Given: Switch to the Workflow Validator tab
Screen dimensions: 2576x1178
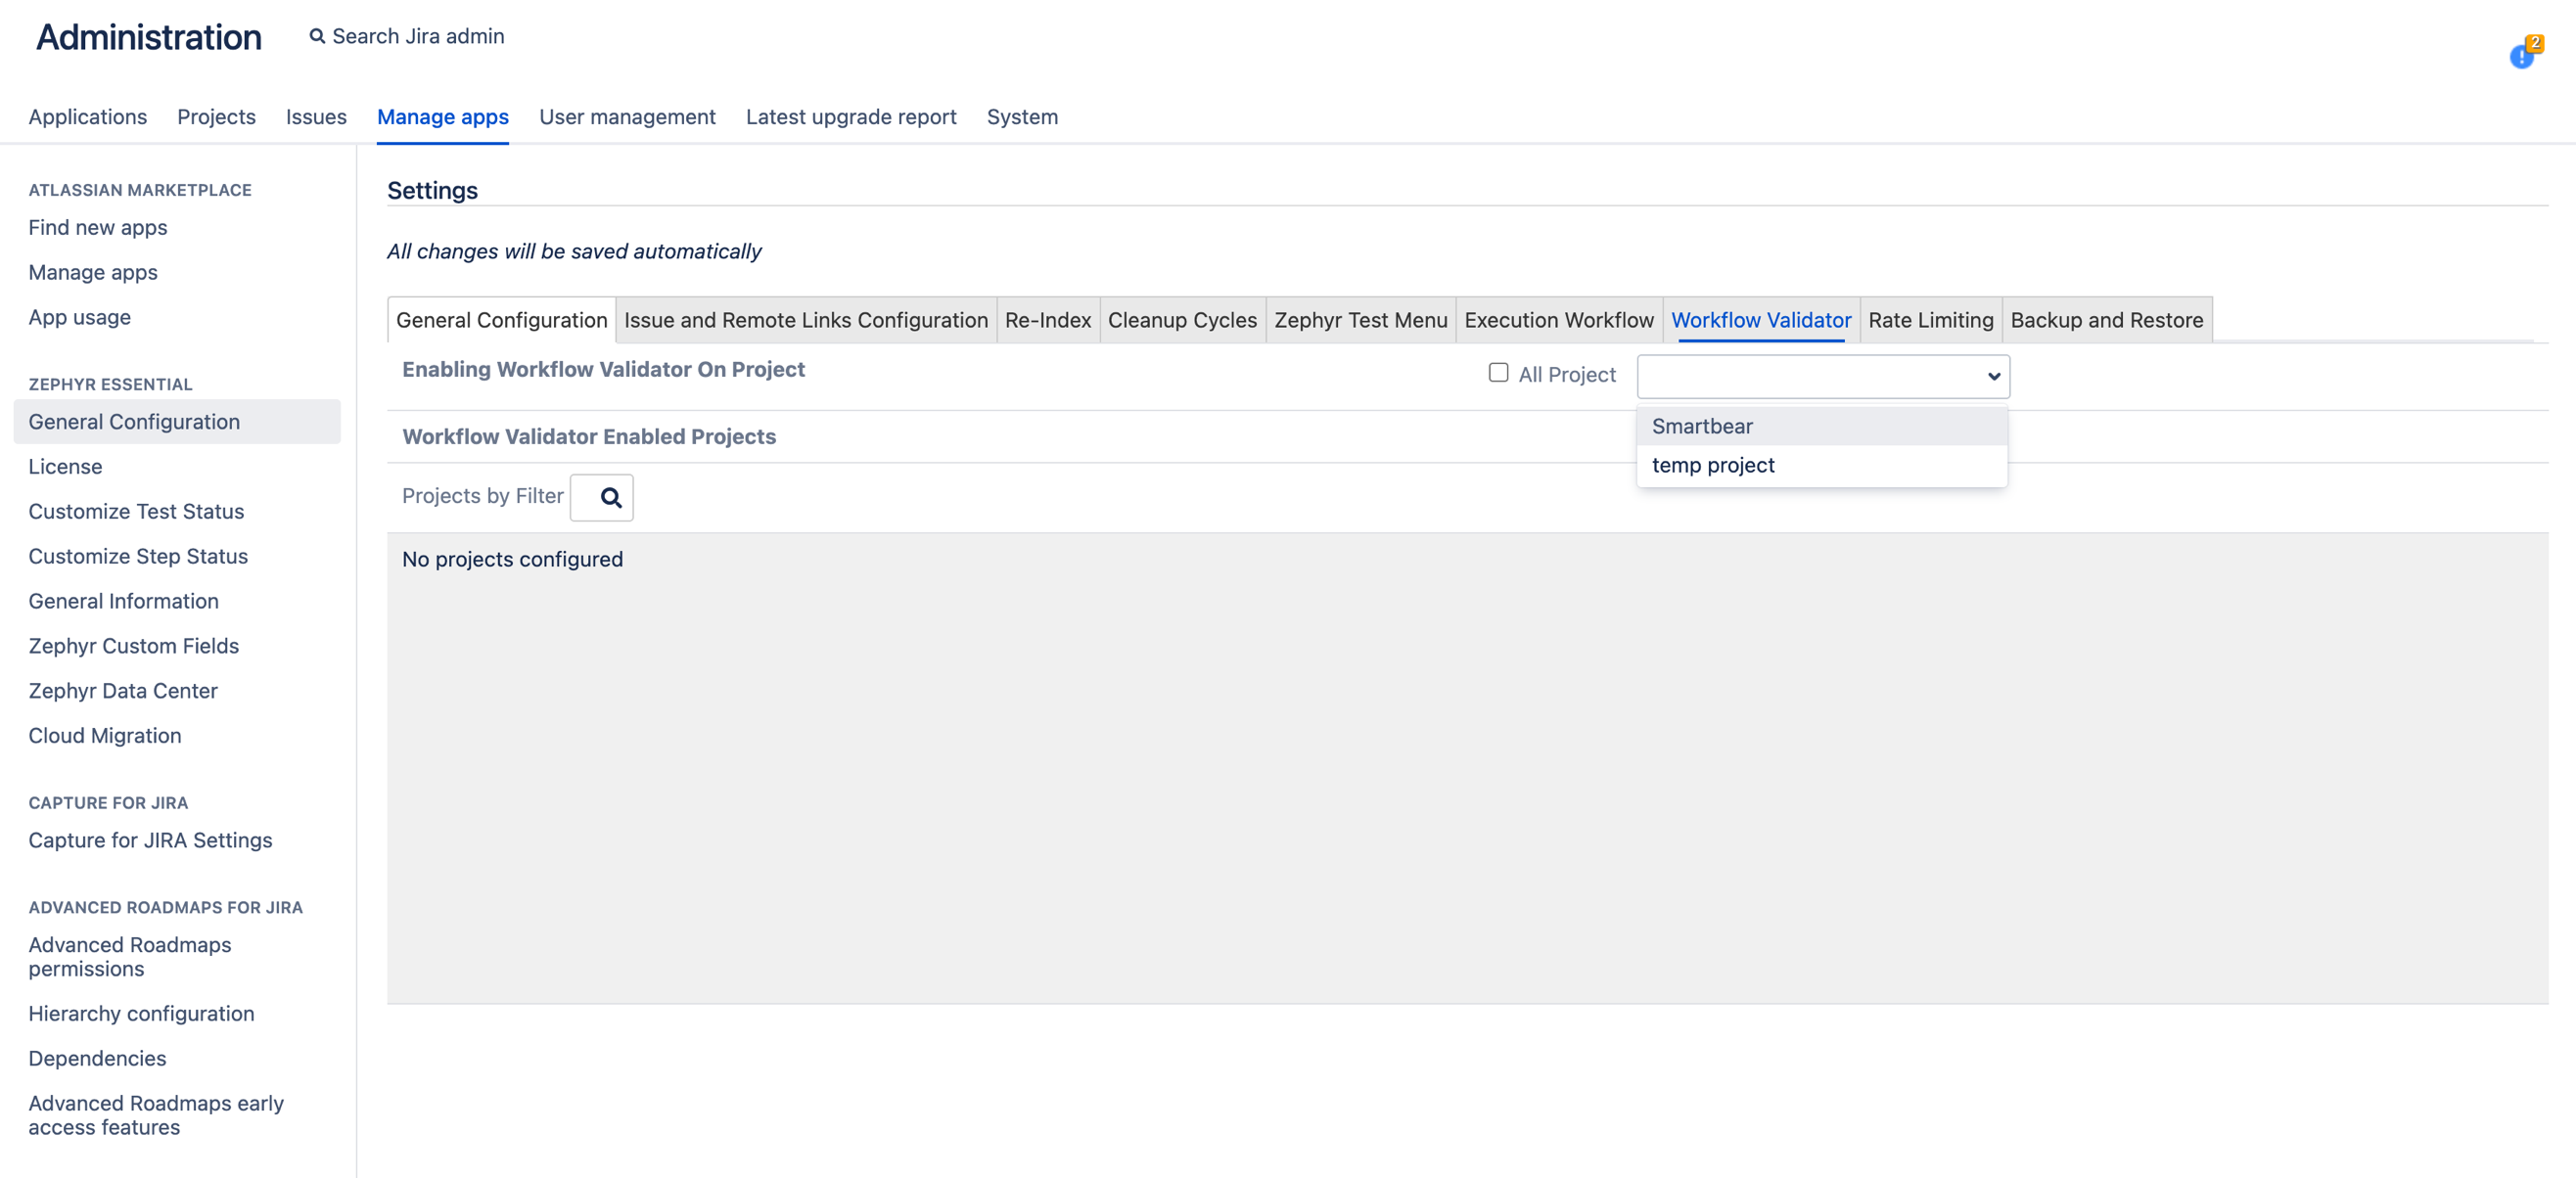Looking at the screenshot, I should pyautogui.click(x=1761, y=320).
